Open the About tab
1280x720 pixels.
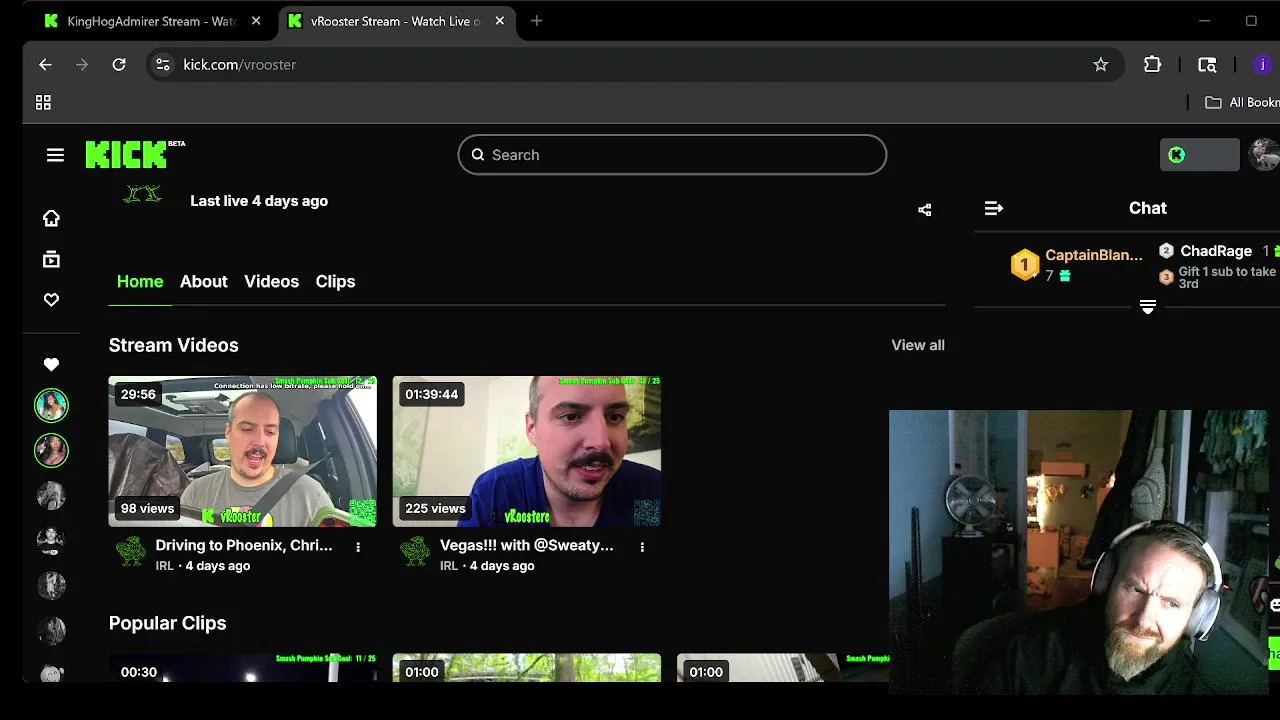204,282
